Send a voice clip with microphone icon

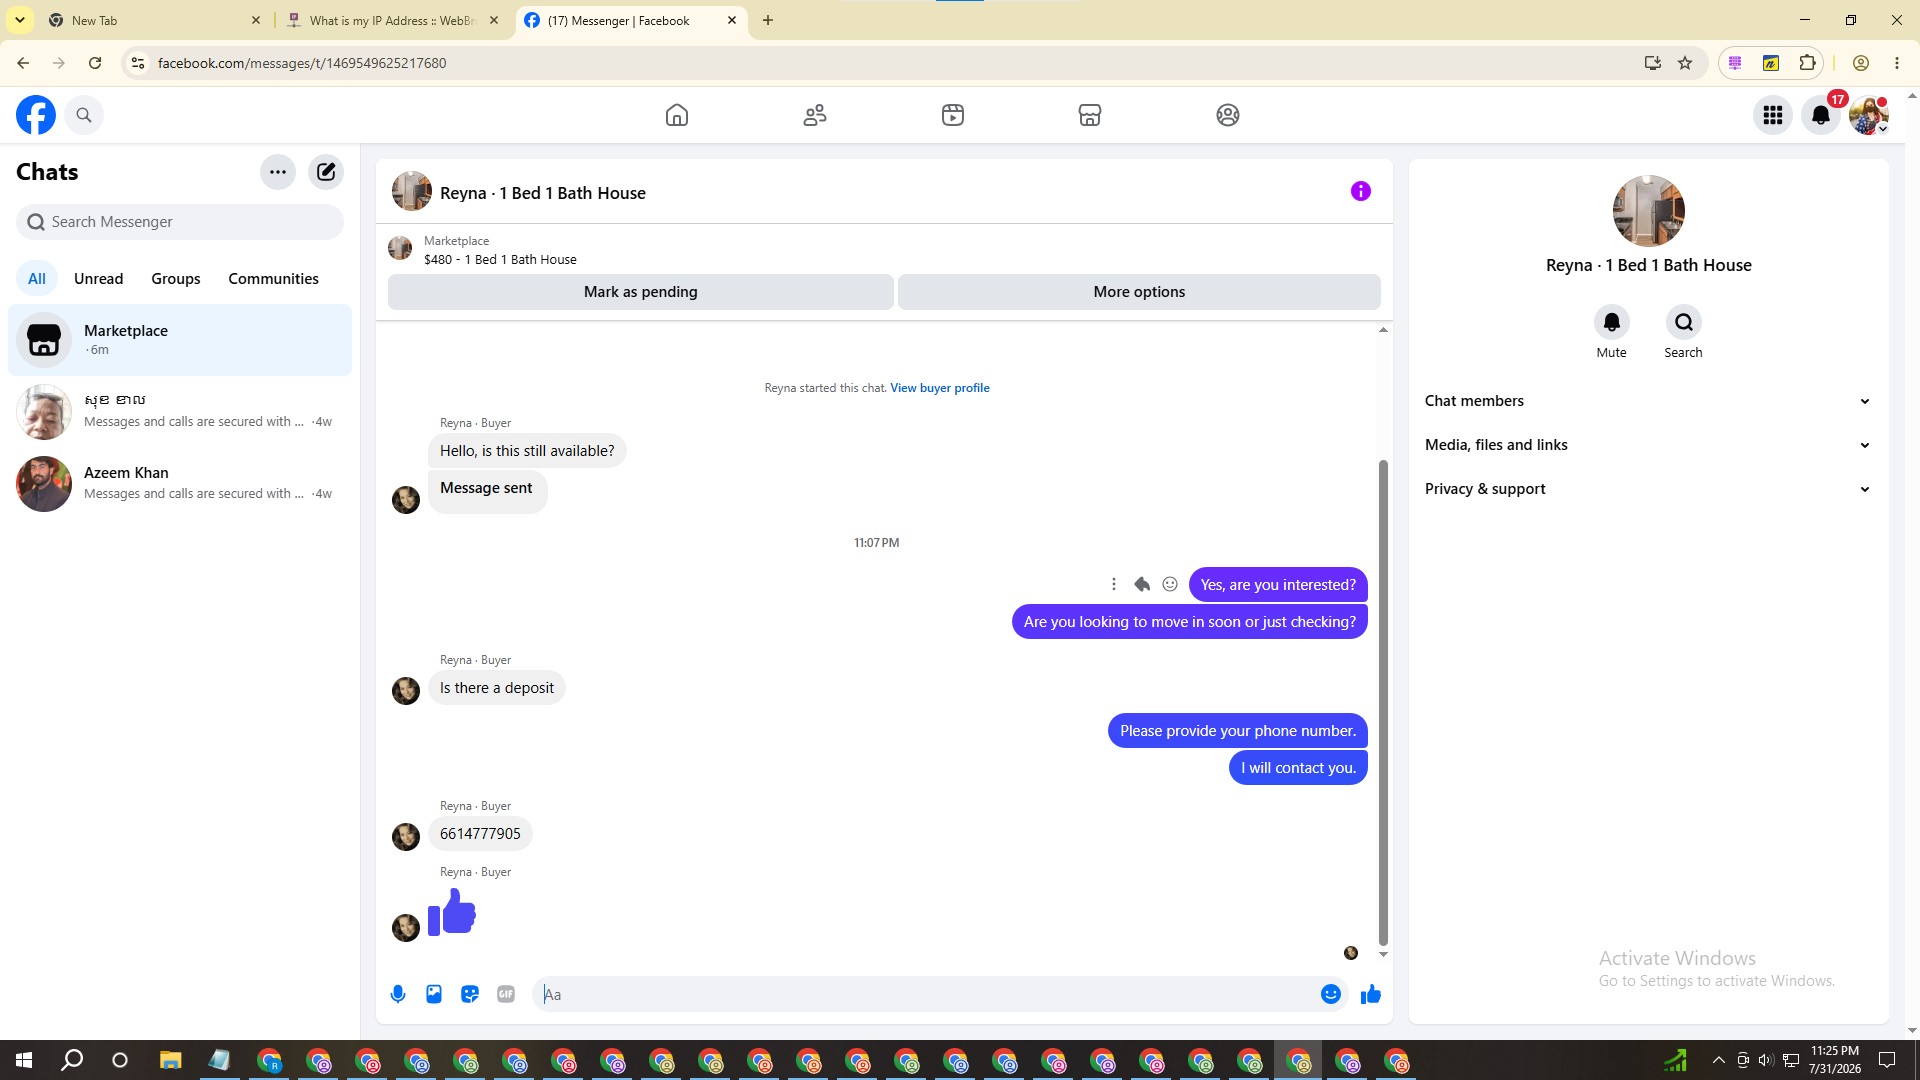pos(398,994)
